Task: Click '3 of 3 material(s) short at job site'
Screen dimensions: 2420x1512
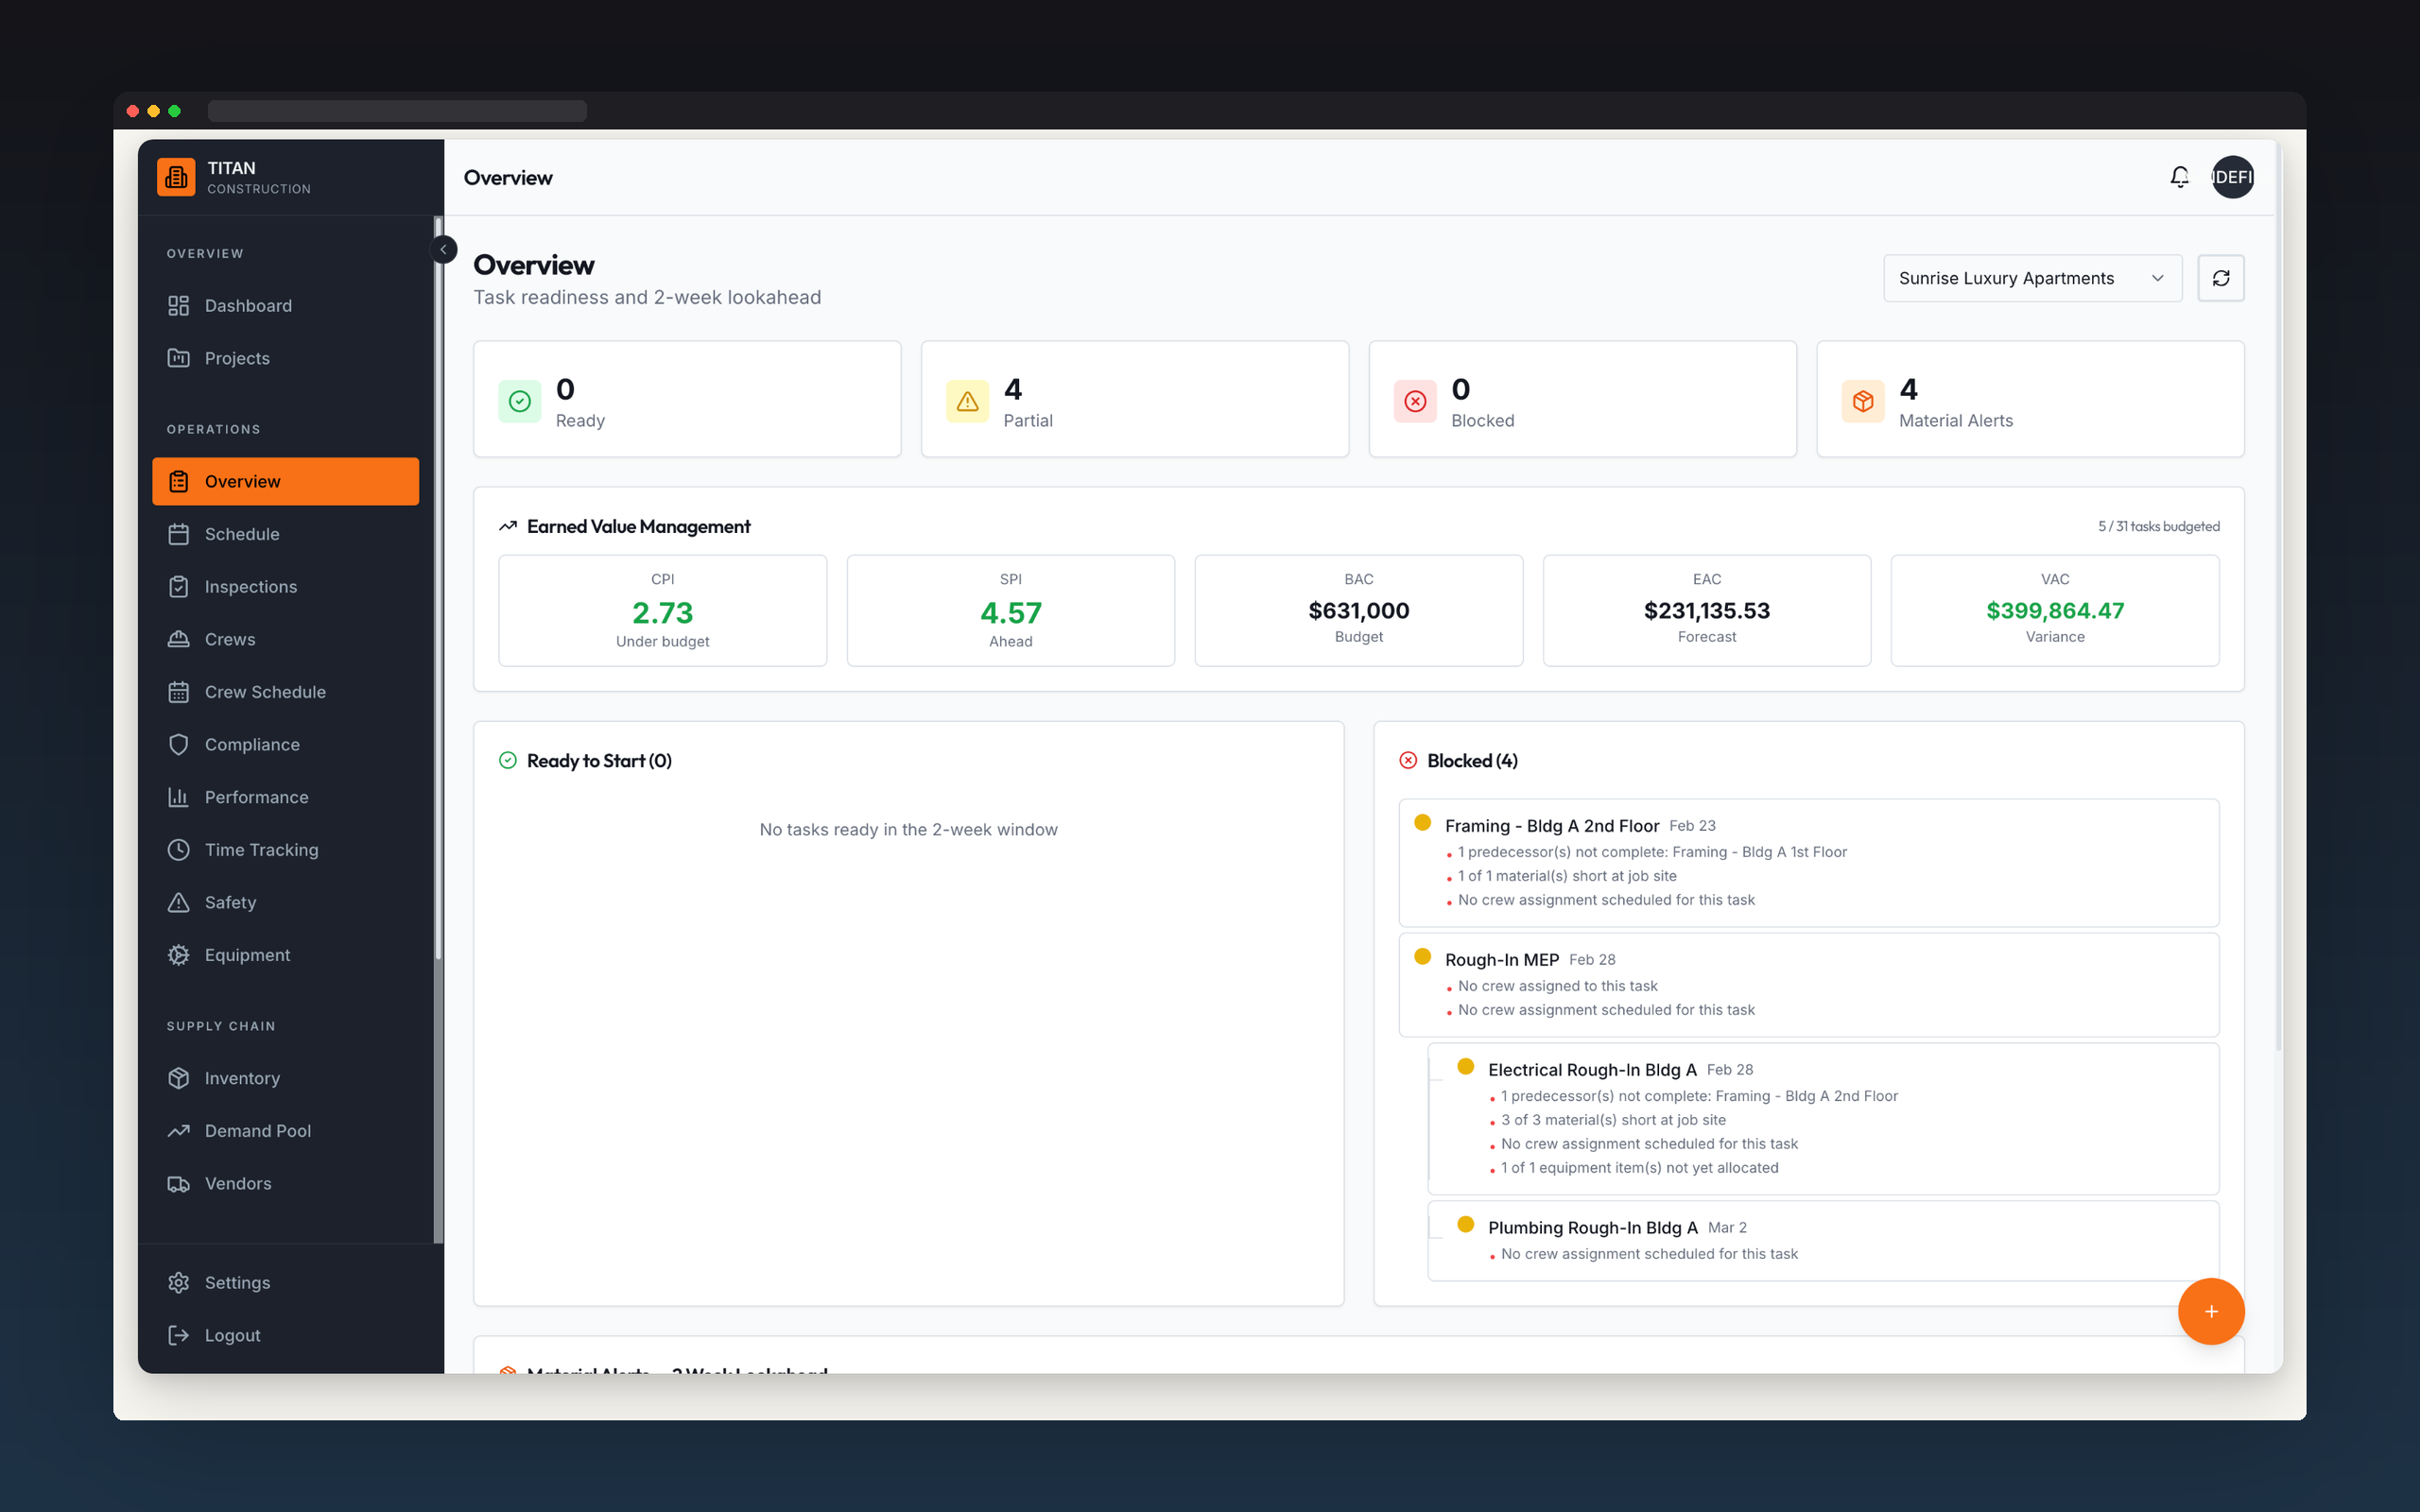Action: point(1613,1120)
